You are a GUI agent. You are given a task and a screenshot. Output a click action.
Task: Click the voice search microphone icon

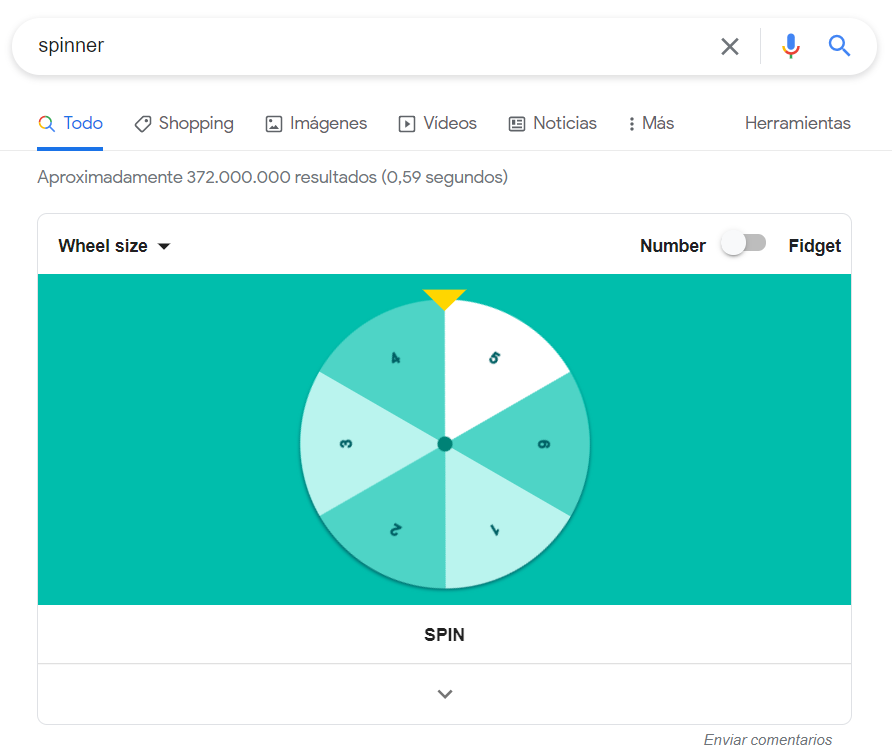791,46
